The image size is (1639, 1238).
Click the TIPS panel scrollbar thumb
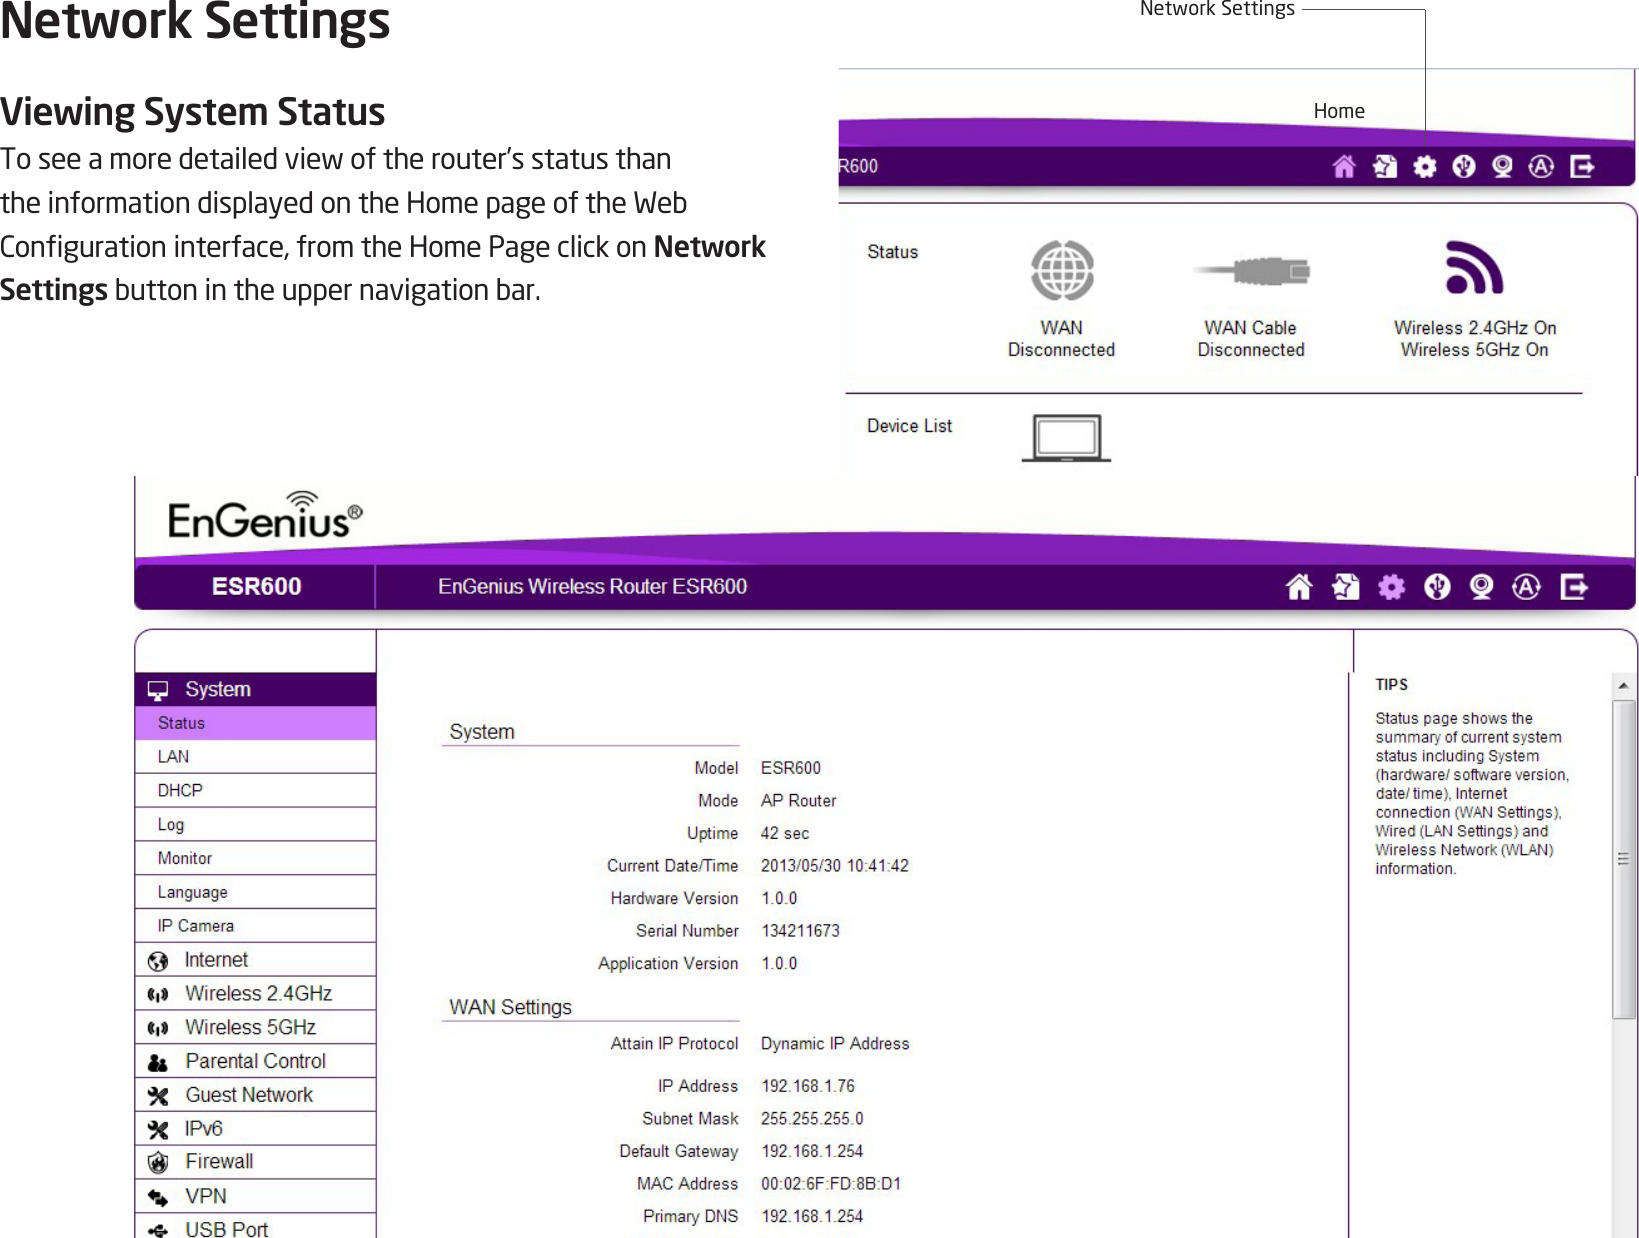pos(1623,858)
